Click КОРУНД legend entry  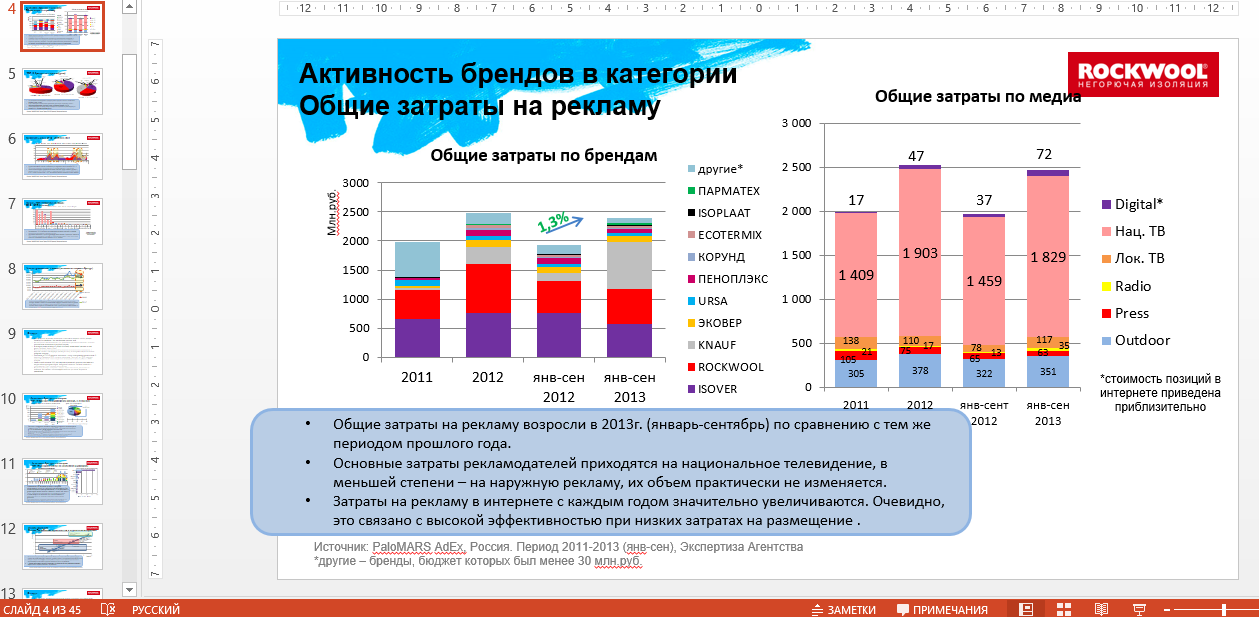[x=715, y=257]
